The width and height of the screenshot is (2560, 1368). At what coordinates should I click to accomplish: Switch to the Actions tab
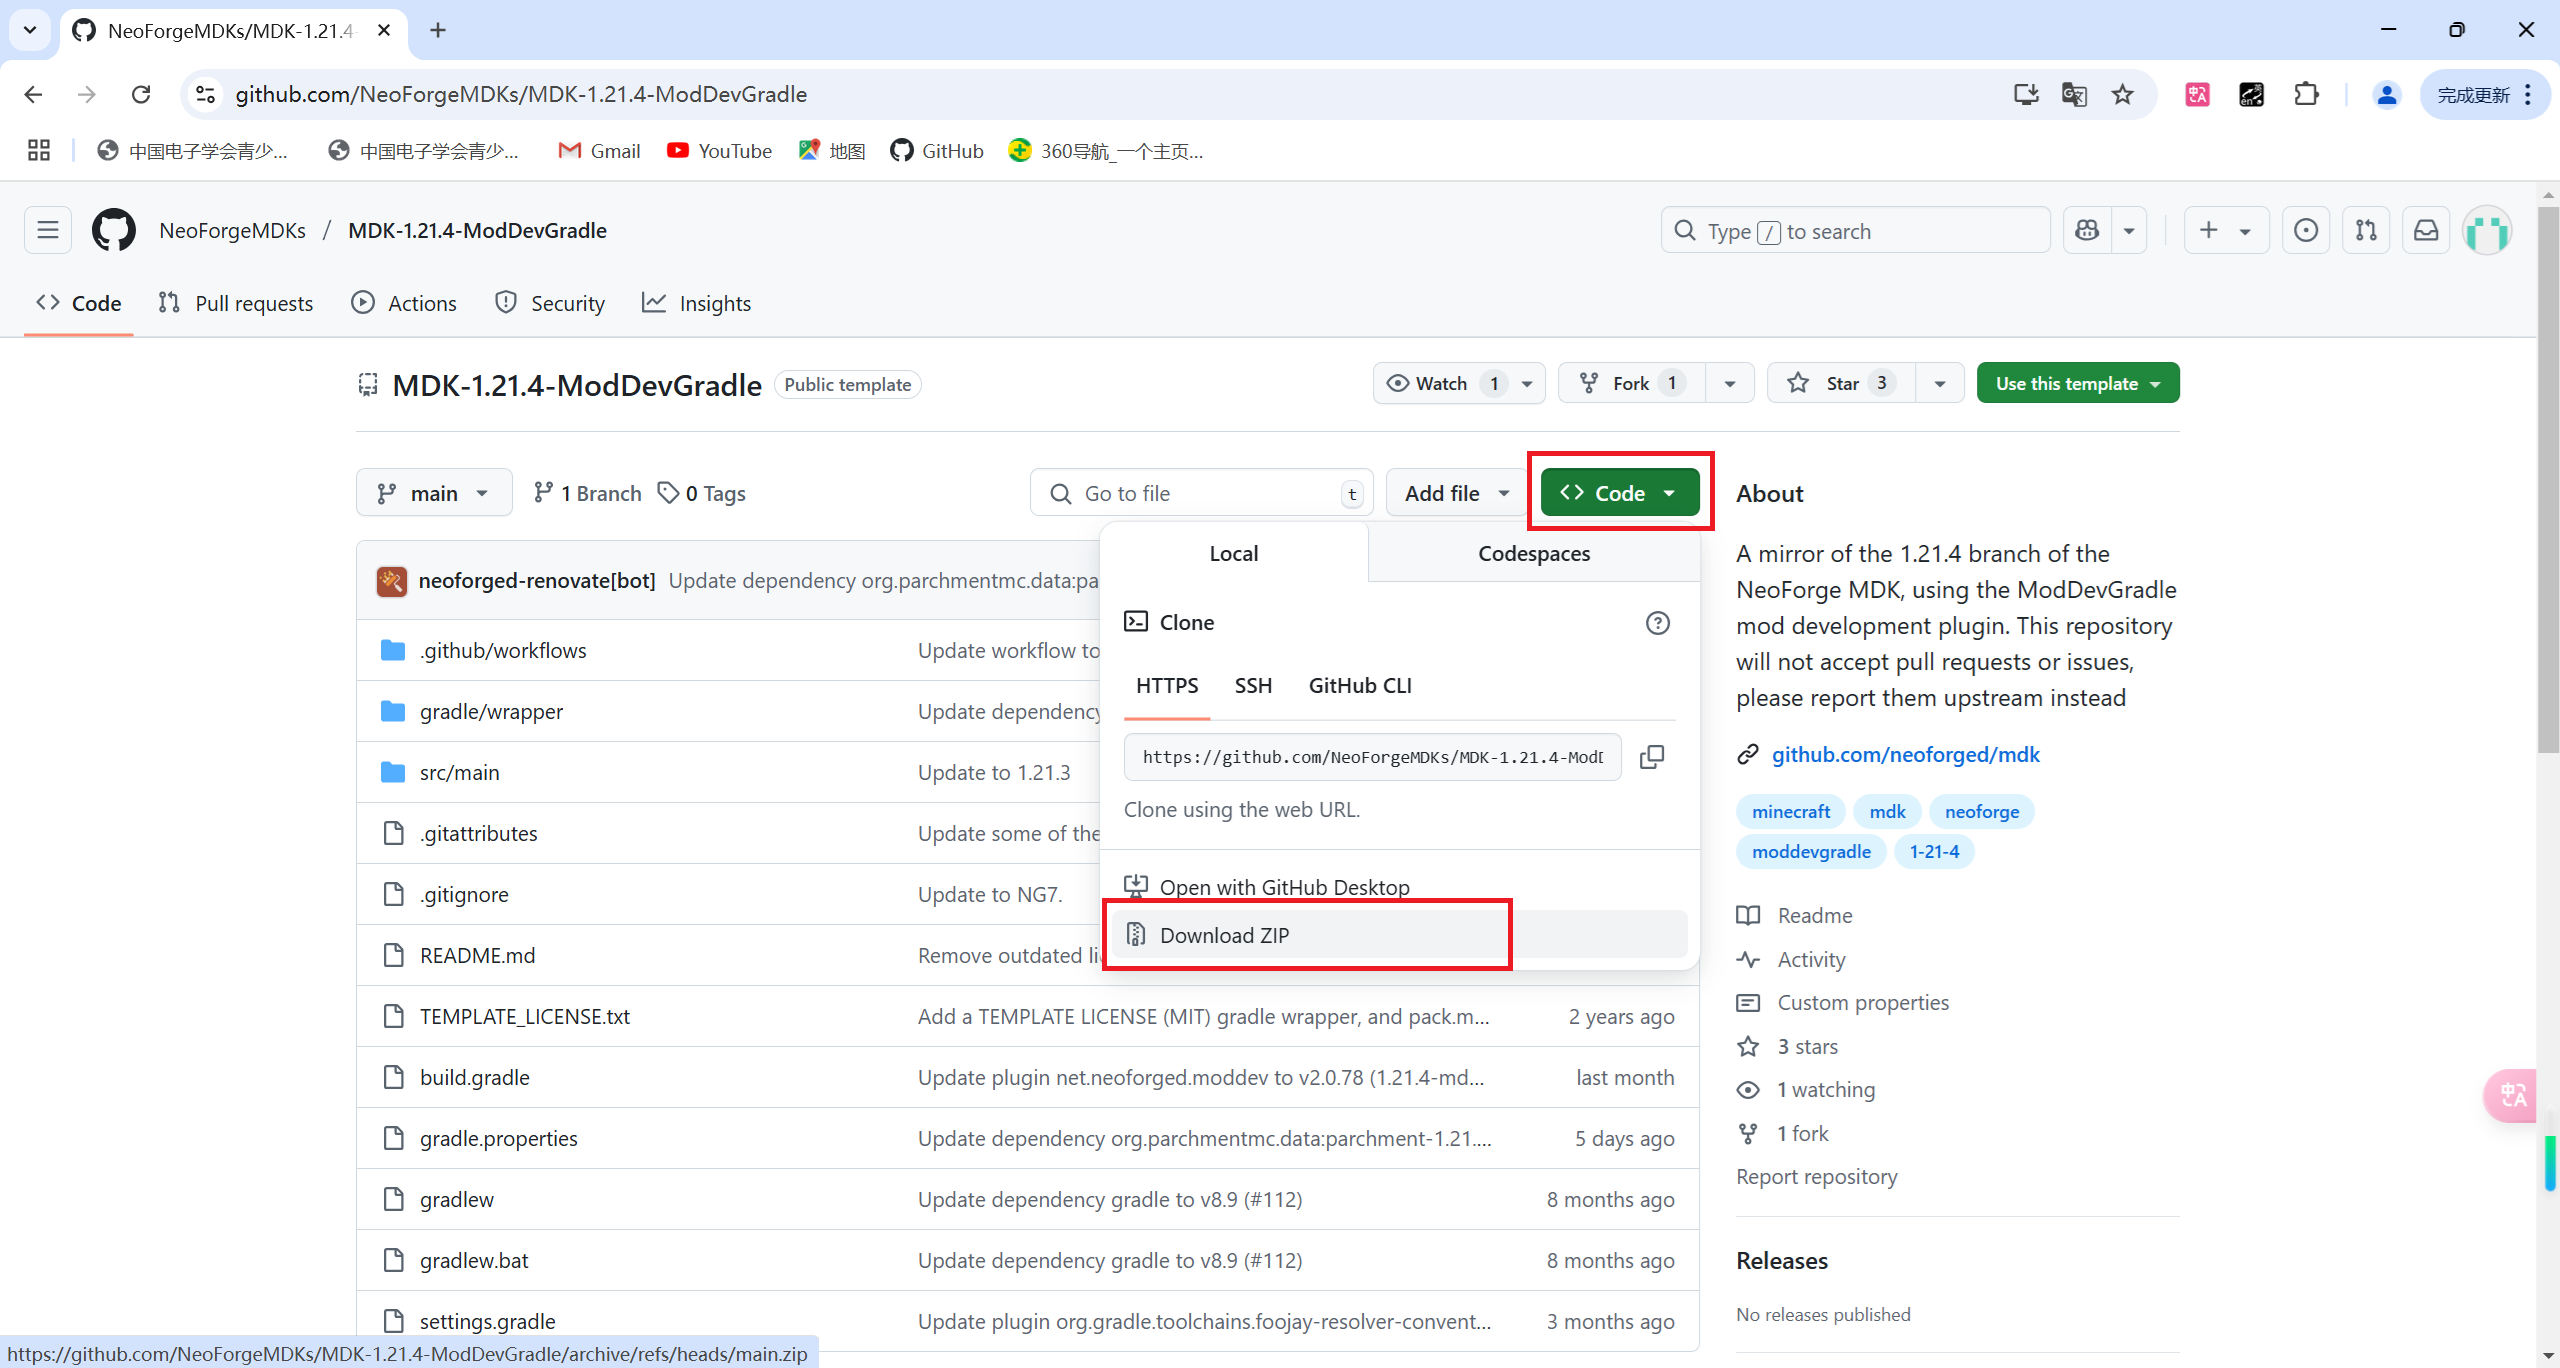tap(404, 303)
